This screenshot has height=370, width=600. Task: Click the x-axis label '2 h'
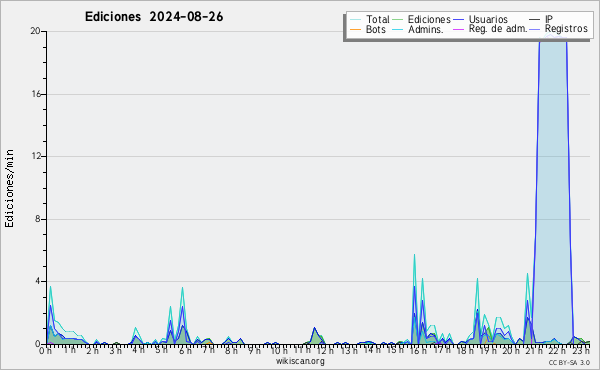click(92, 350)
